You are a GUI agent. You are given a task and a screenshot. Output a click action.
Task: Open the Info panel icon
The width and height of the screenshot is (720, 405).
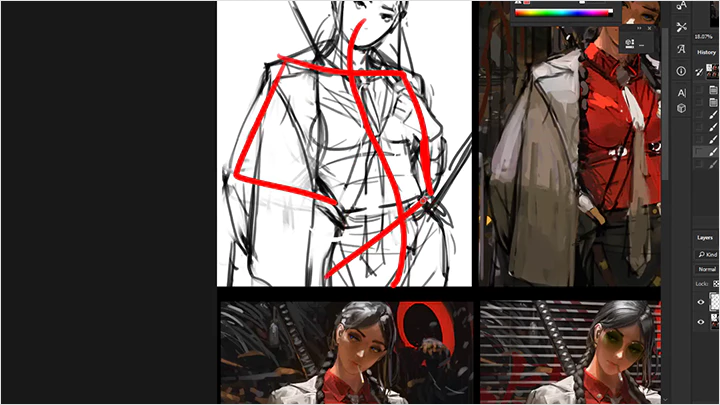681,71
